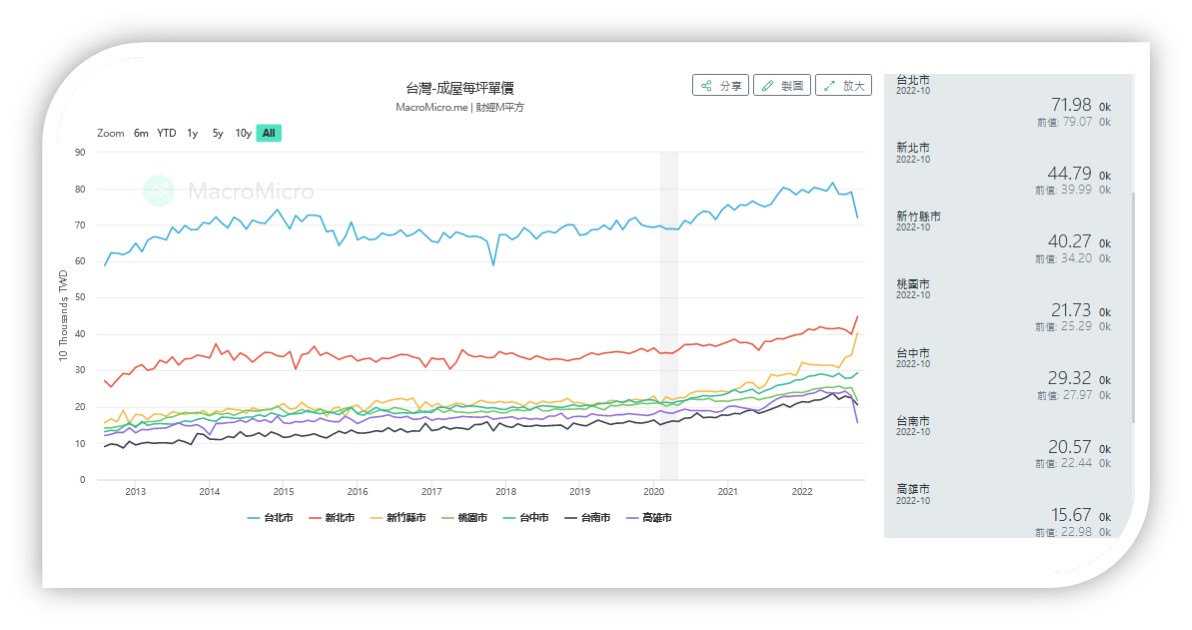Enlarge chart with 放大 button
The width and height of the screenshot is (1192, 630).
[843, 86]
